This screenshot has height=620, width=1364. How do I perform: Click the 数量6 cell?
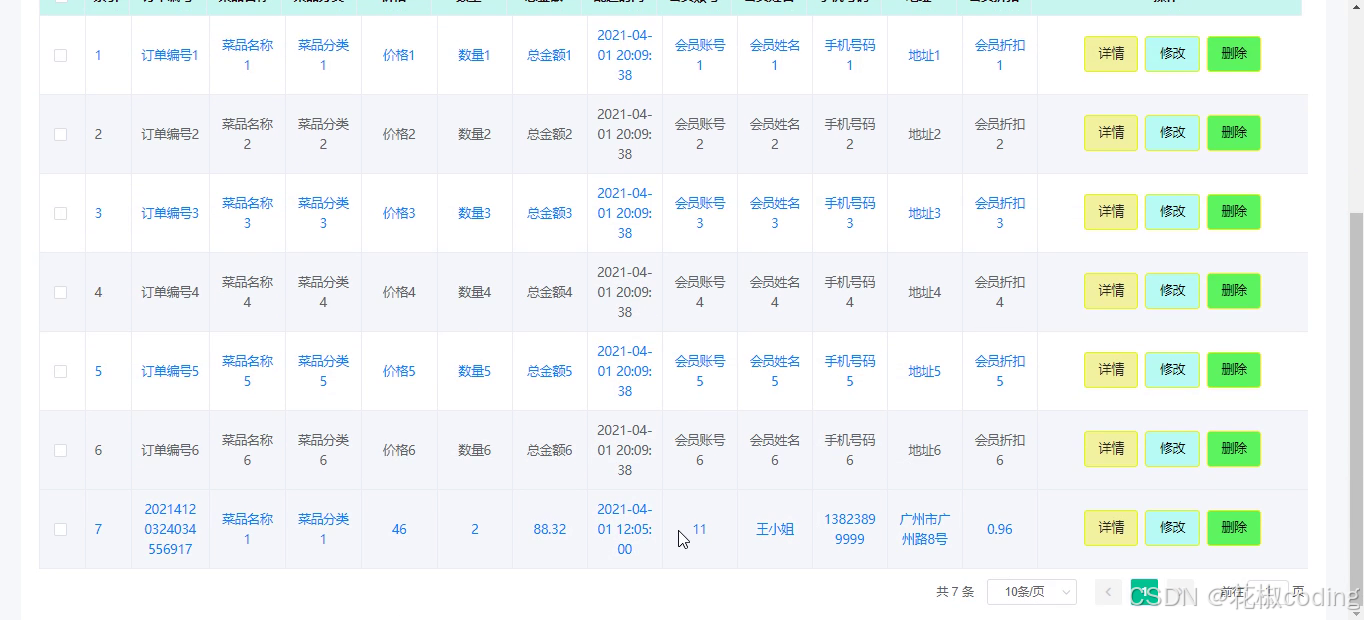(474, 450)
